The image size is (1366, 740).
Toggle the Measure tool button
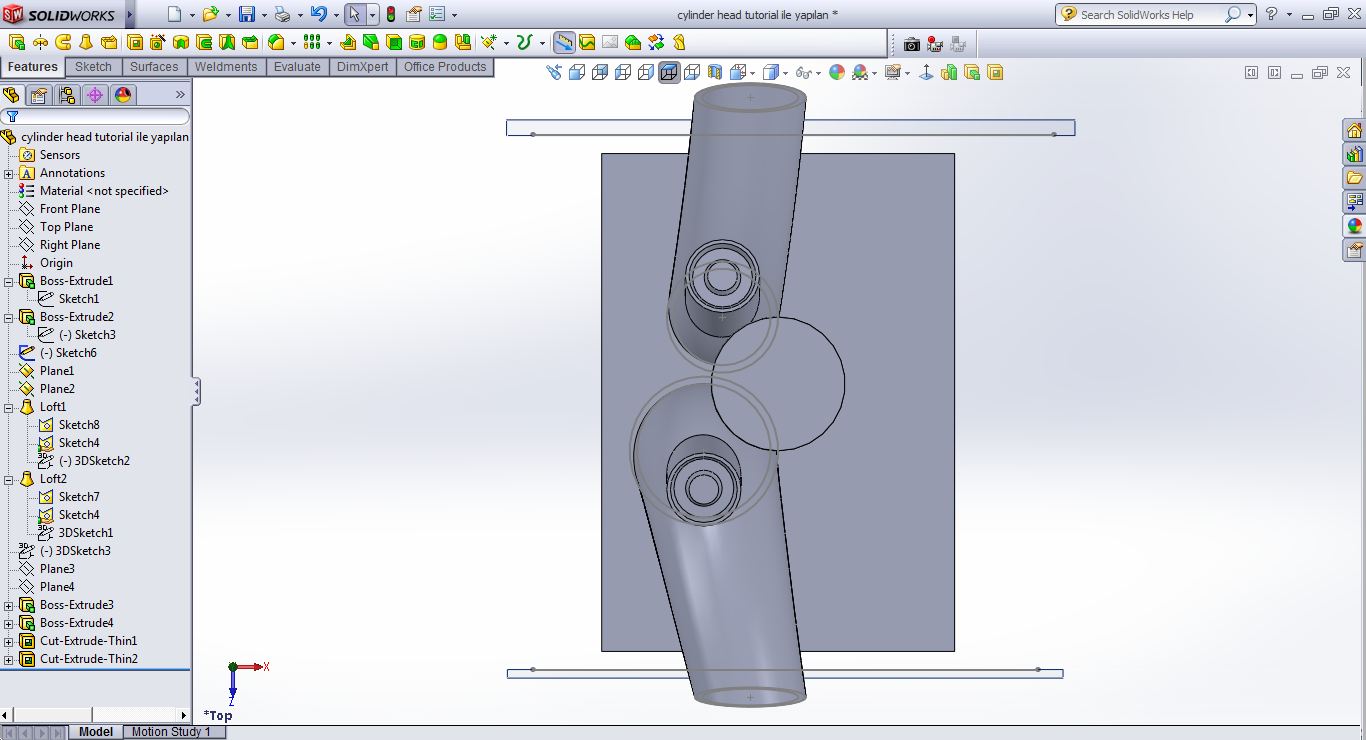(564, 43)
